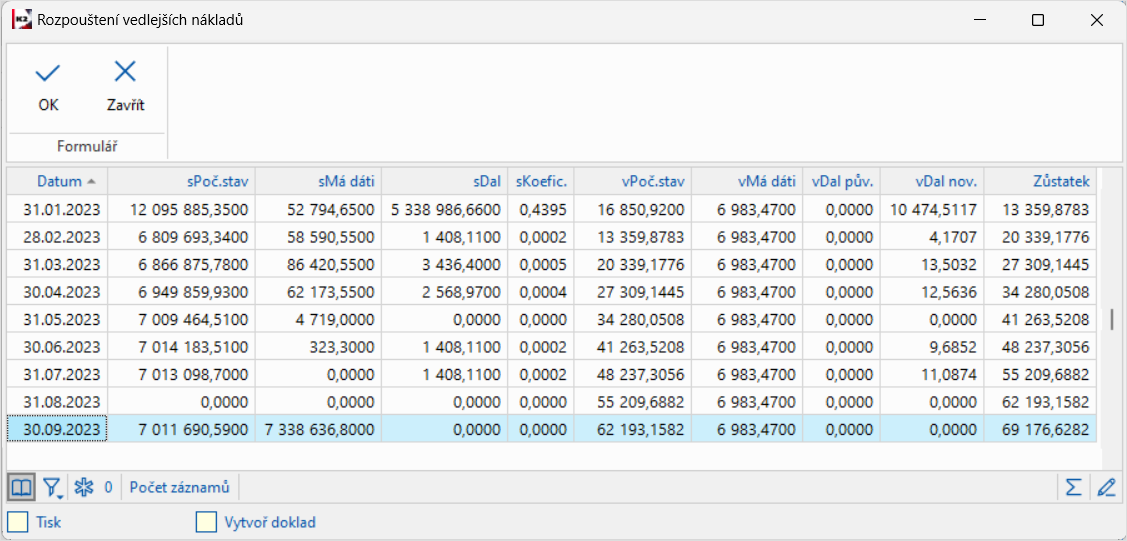The width and height of the screenshot is (1127, 541).
Task: Select the 31.05.2023 date cell
Action: 62,319
